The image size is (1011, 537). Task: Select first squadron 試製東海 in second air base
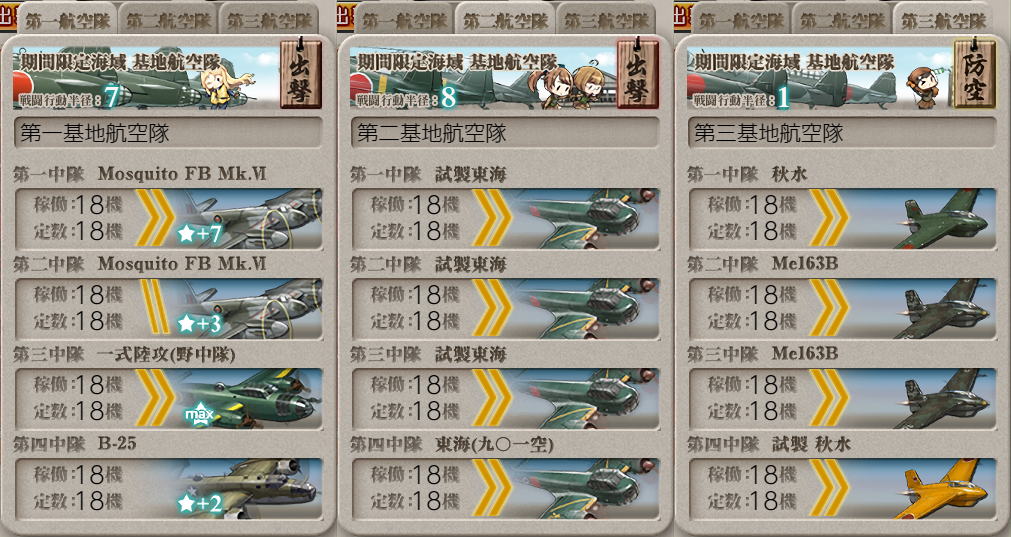pyautogui.click(x=505, y=219)
